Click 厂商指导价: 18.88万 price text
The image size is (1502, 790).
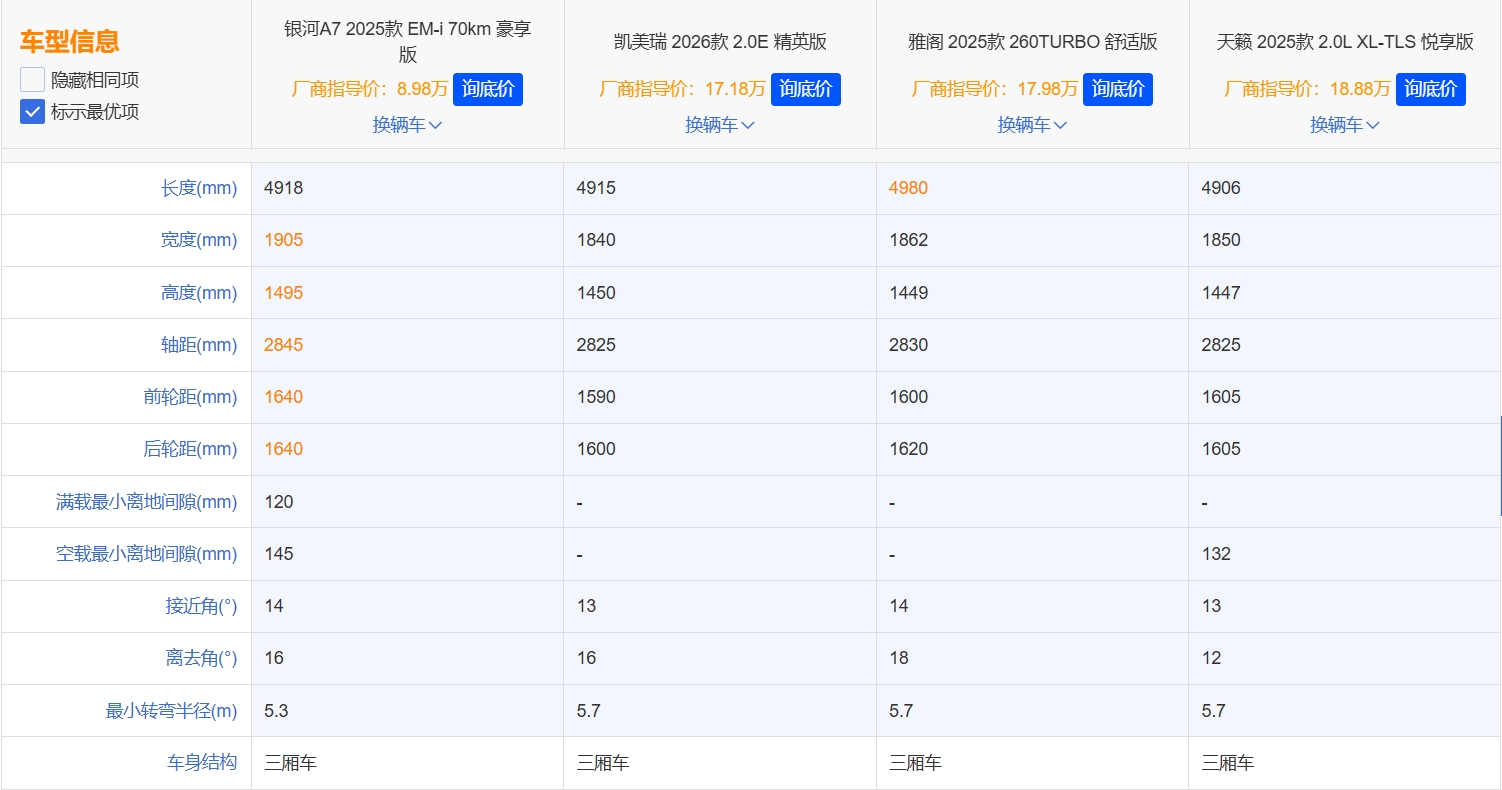pyautogui.click(x=1308, y=89)
